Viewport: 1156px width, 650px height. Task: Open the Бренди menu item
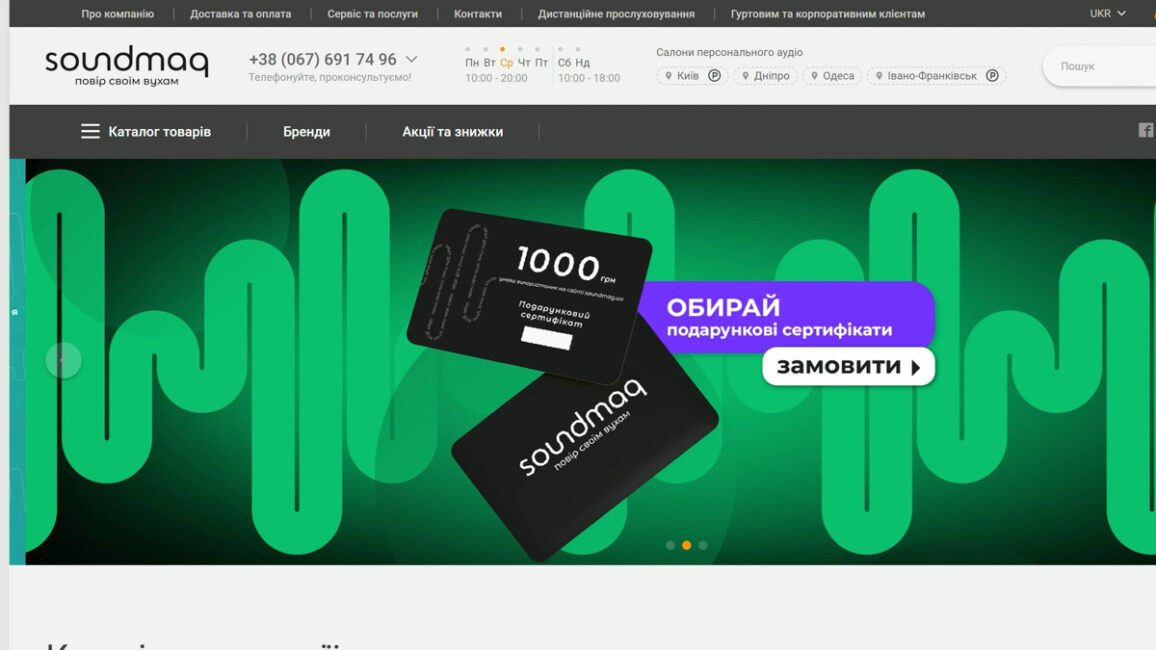(x=307, y=131)
